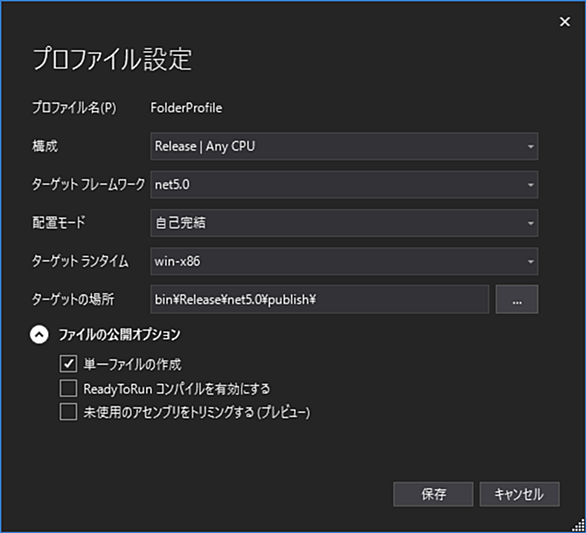This screenshot has height=533, width=586.
Task: Open the 配置モード dropdown showing 自己完結
Action: (x=344, y=223)
